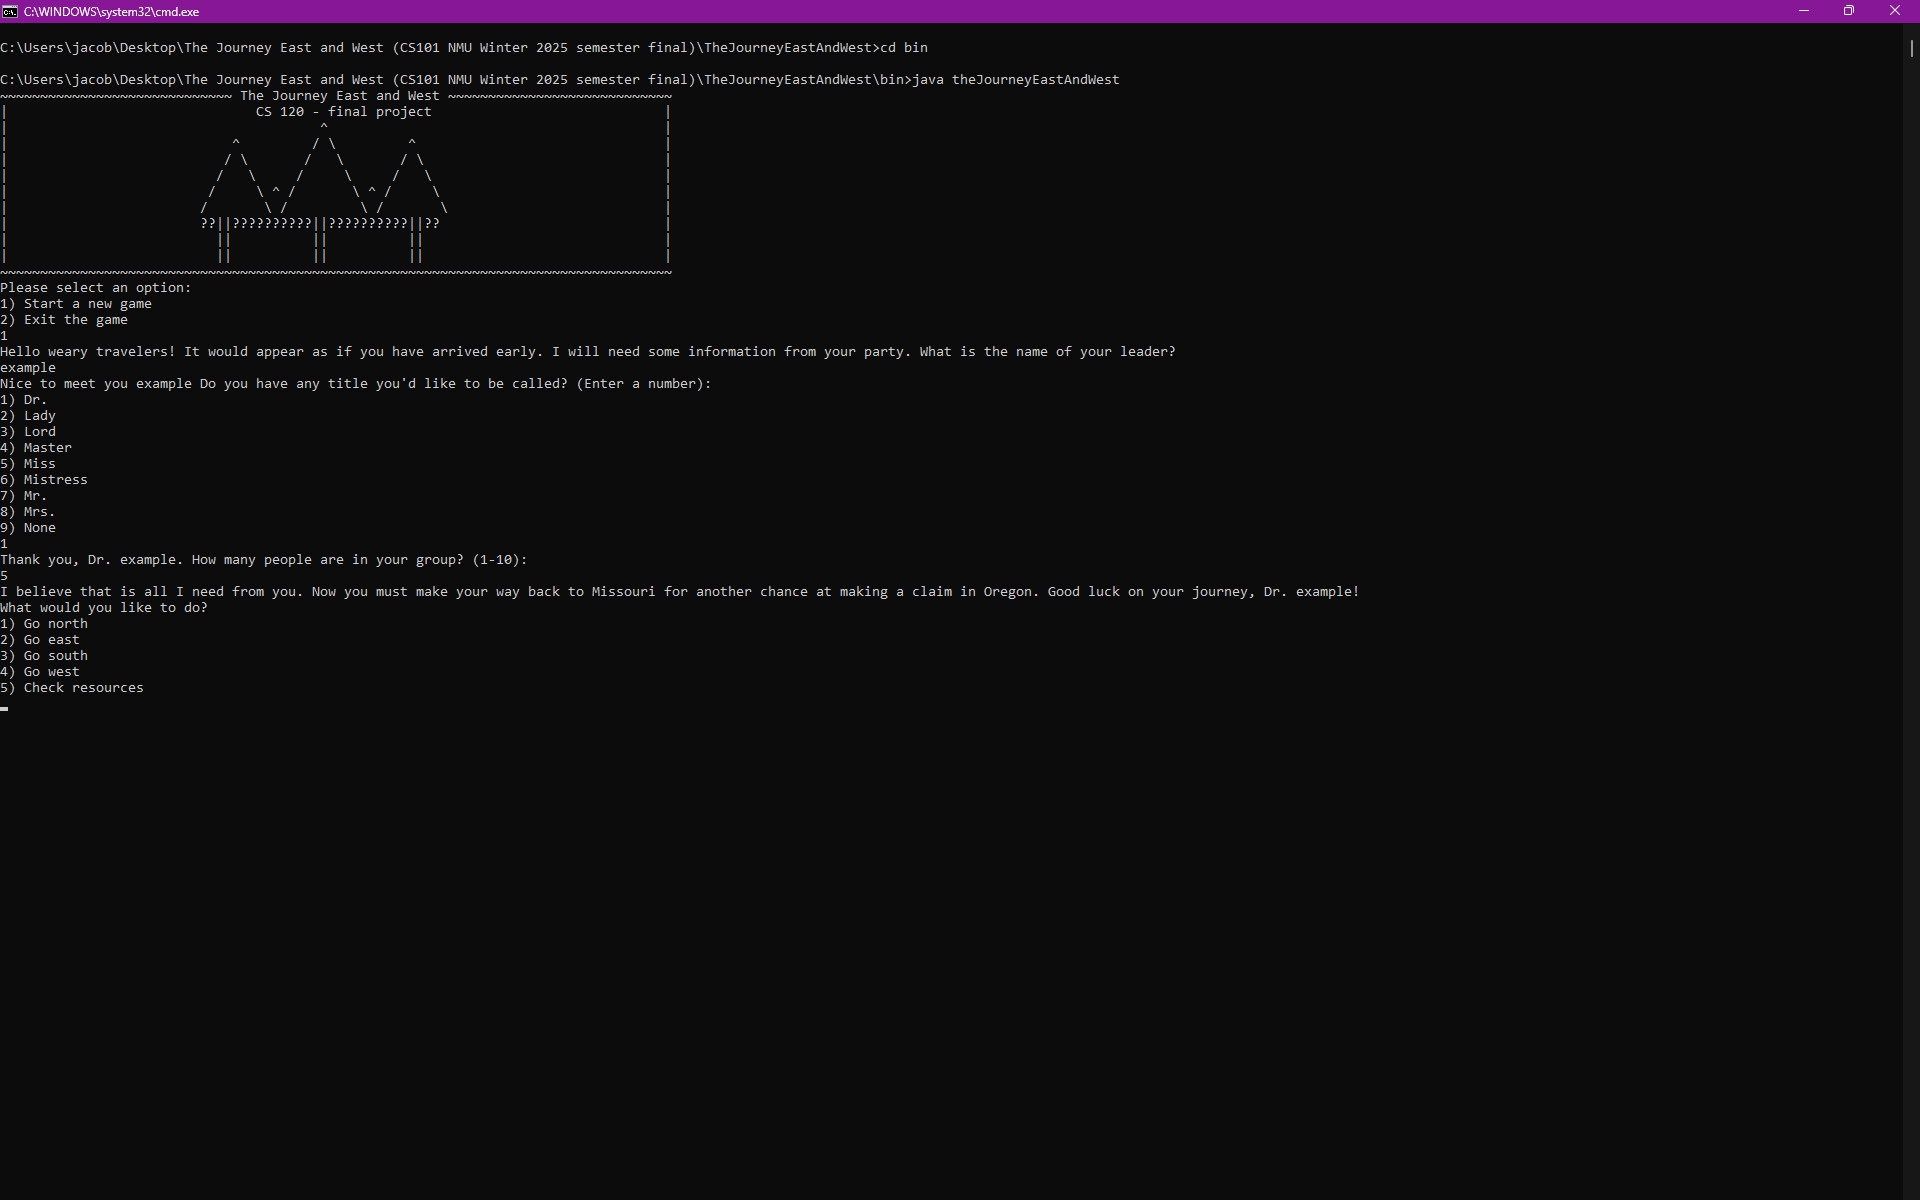Click the blinking cursor input line

[4, 708]
